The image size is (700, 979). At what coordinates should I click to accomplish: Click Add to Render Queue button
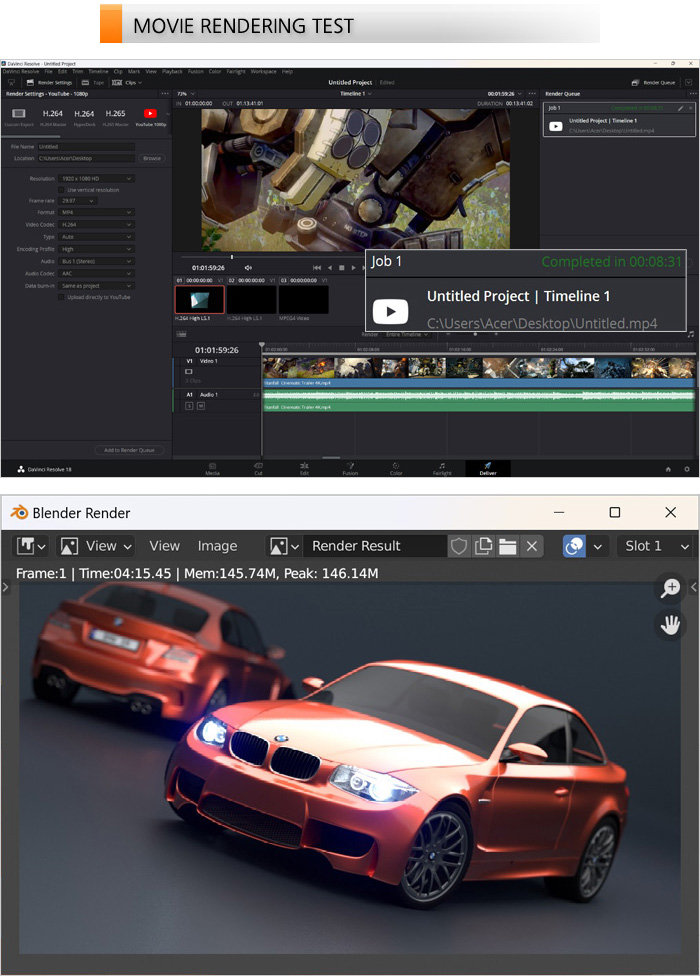pos(129,450)
